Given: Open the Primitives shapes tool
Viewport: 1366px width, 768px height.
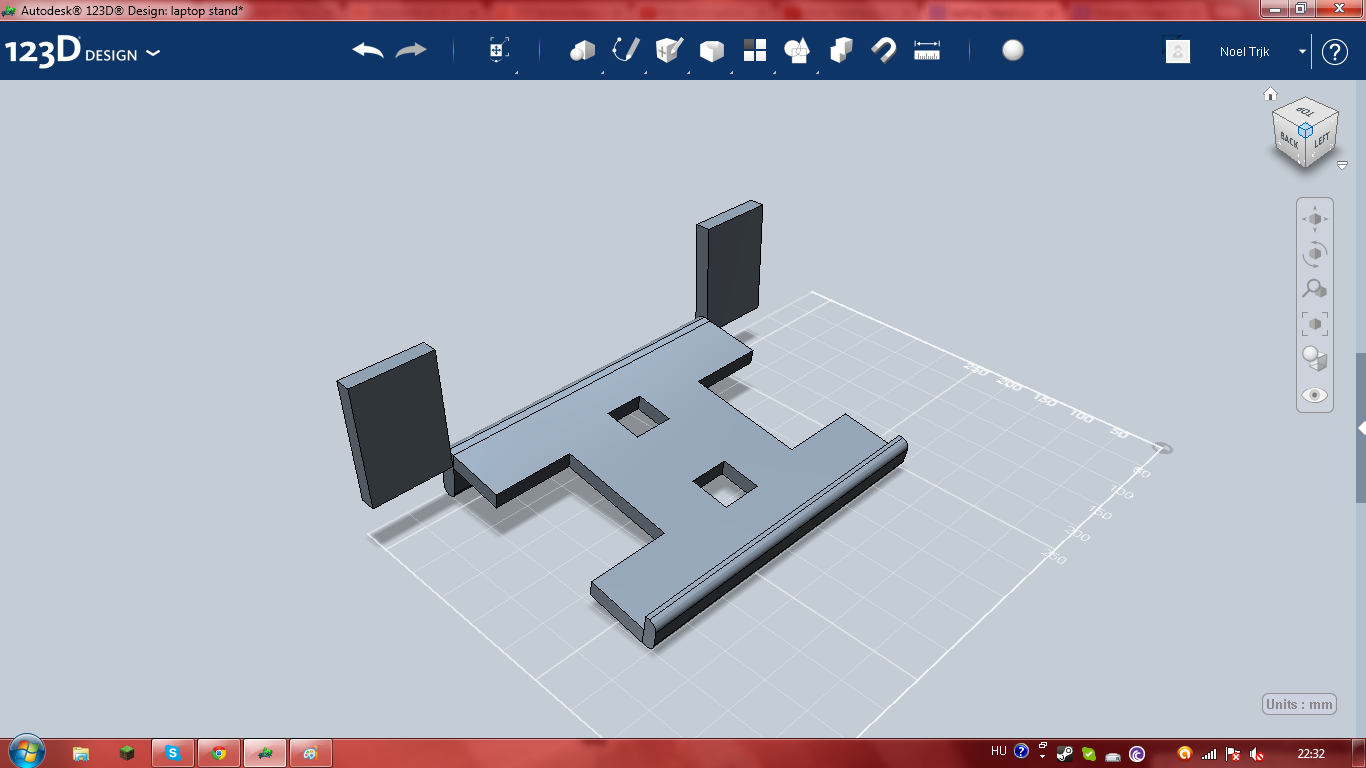Looking at the screenshot, I should pyautogui.click(x=583, y=51).
